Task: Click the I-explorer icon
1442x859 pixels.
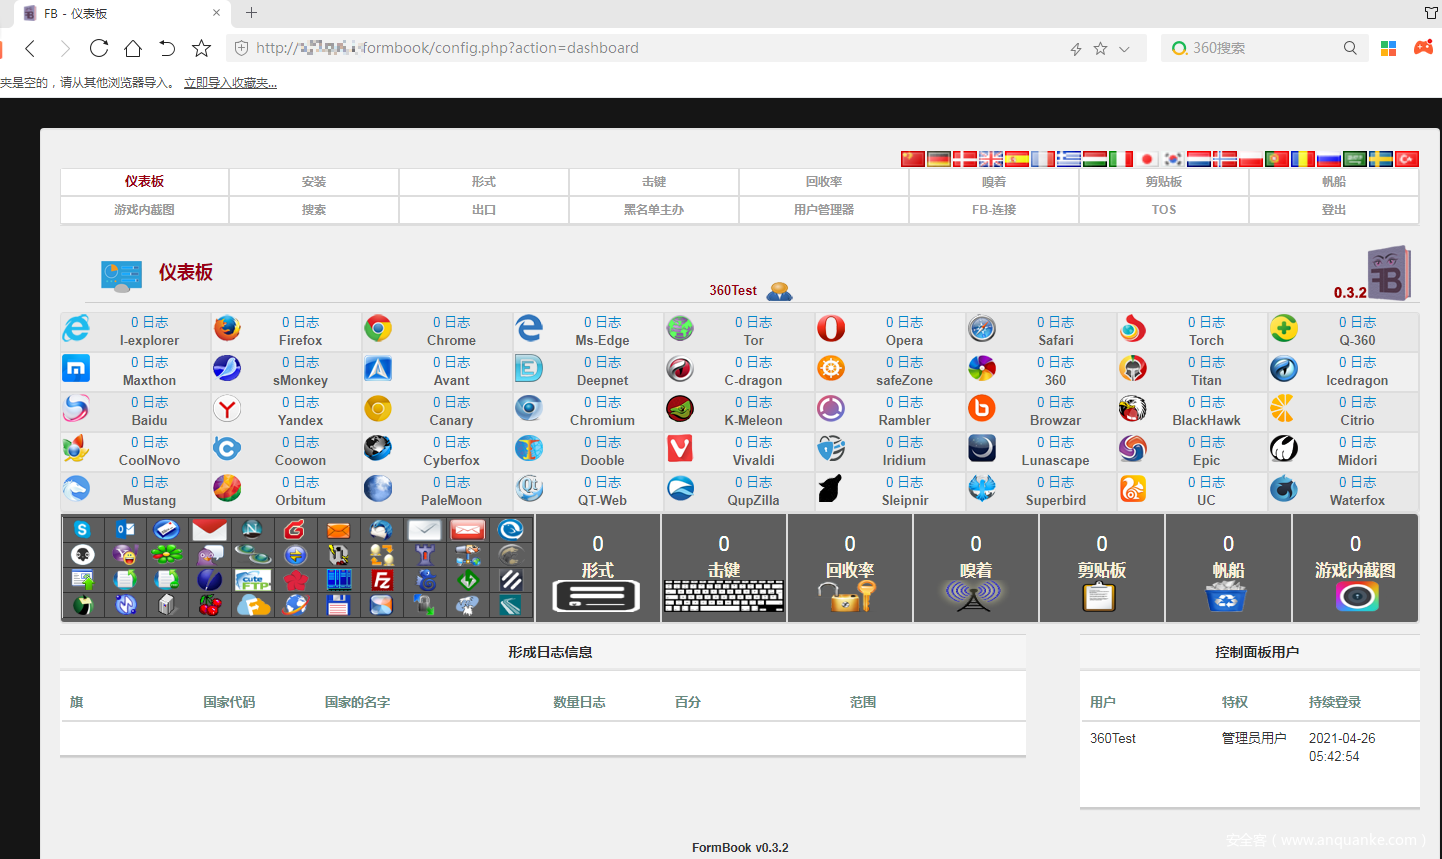Action: (x=76, y=328)
